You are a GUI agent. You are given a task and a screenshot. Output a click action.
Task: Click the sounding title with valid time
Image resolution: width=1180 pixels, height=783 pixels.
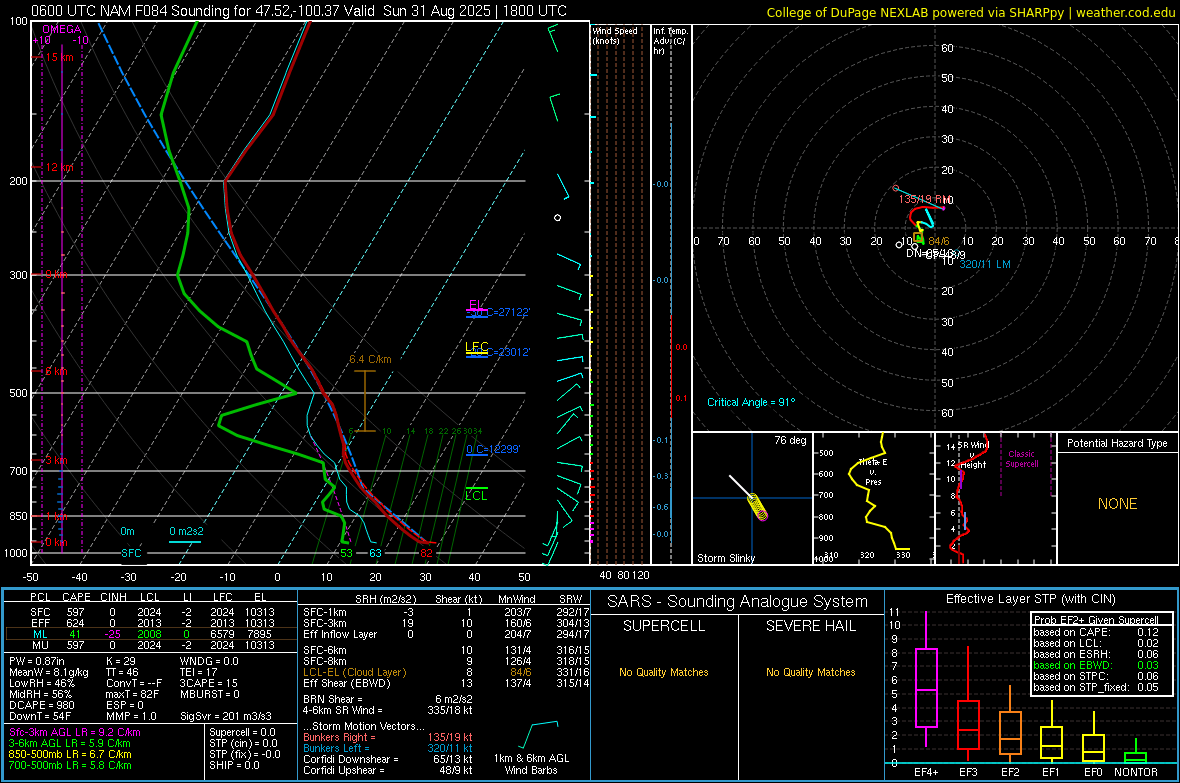pyautogui.click(x=299, y=11)
